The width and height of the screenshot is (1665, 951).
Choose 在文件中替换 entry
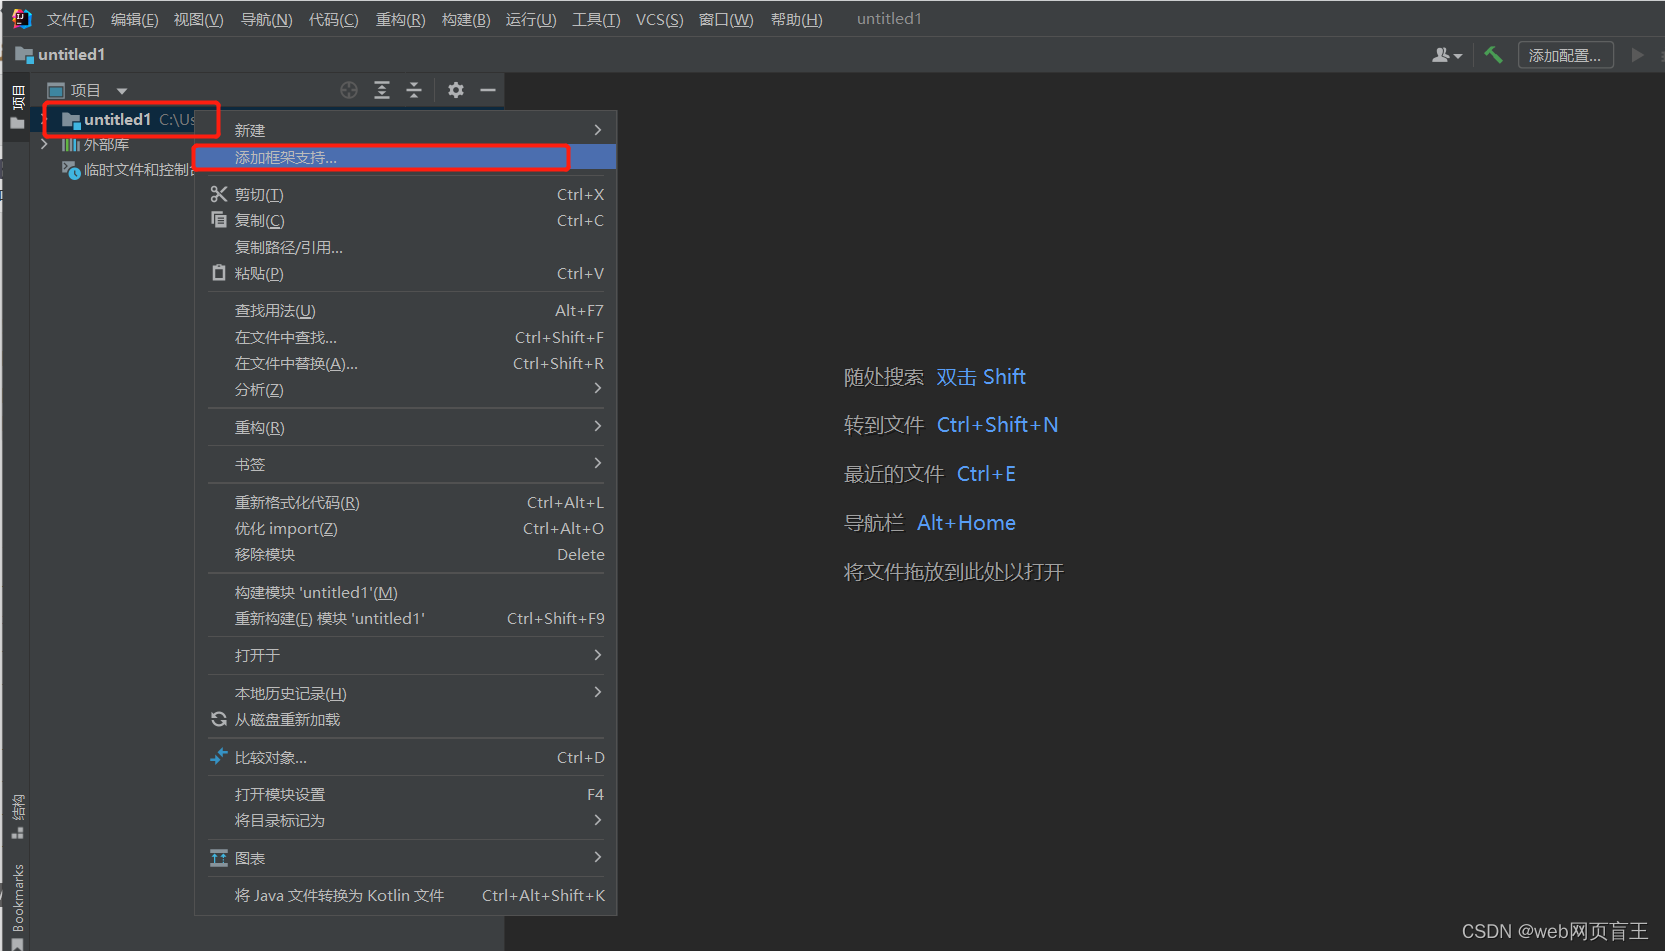(x=405, y=363)
